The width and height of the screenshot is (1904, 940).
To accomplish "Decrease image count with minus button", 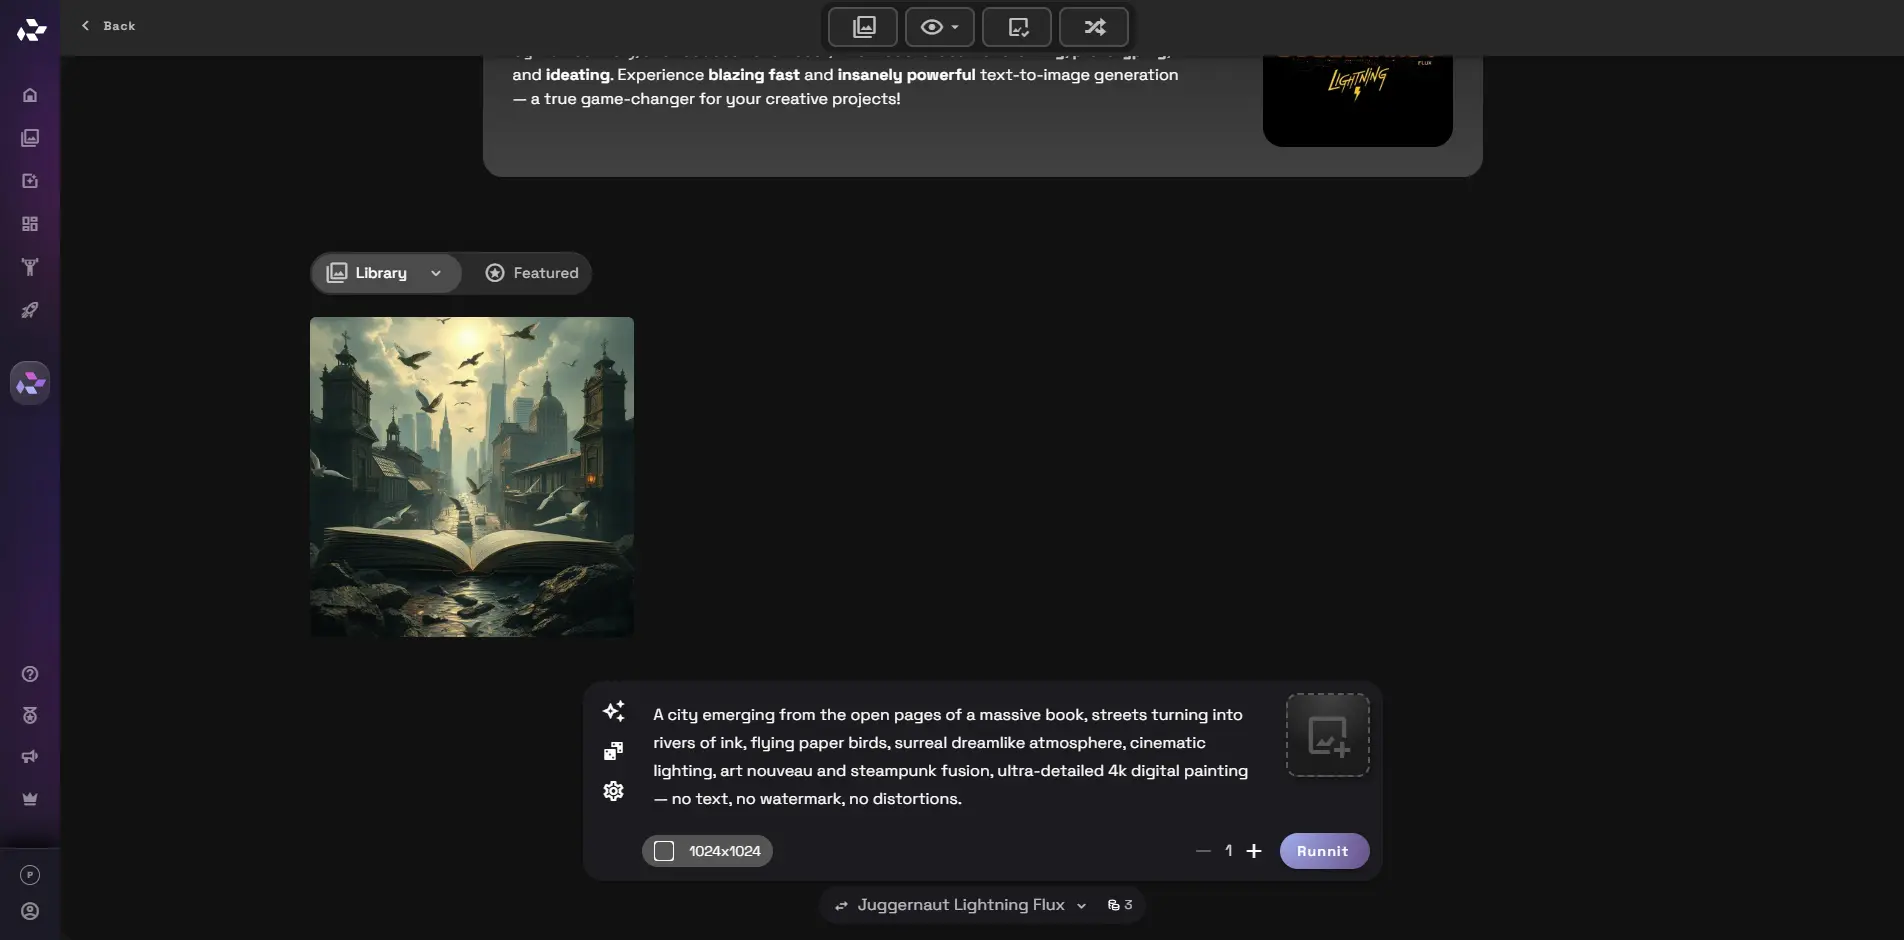I will (x=1203, y=851).
